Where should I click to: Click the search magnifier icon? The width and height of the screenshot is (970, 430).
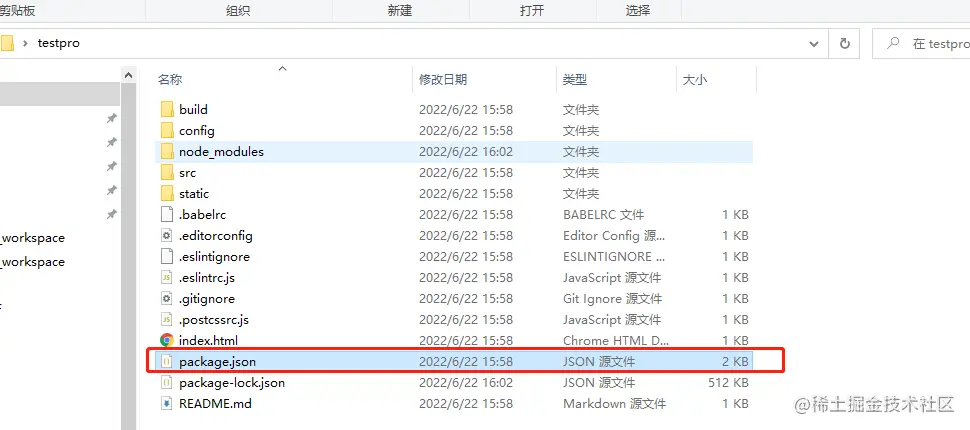coord(893,43)
